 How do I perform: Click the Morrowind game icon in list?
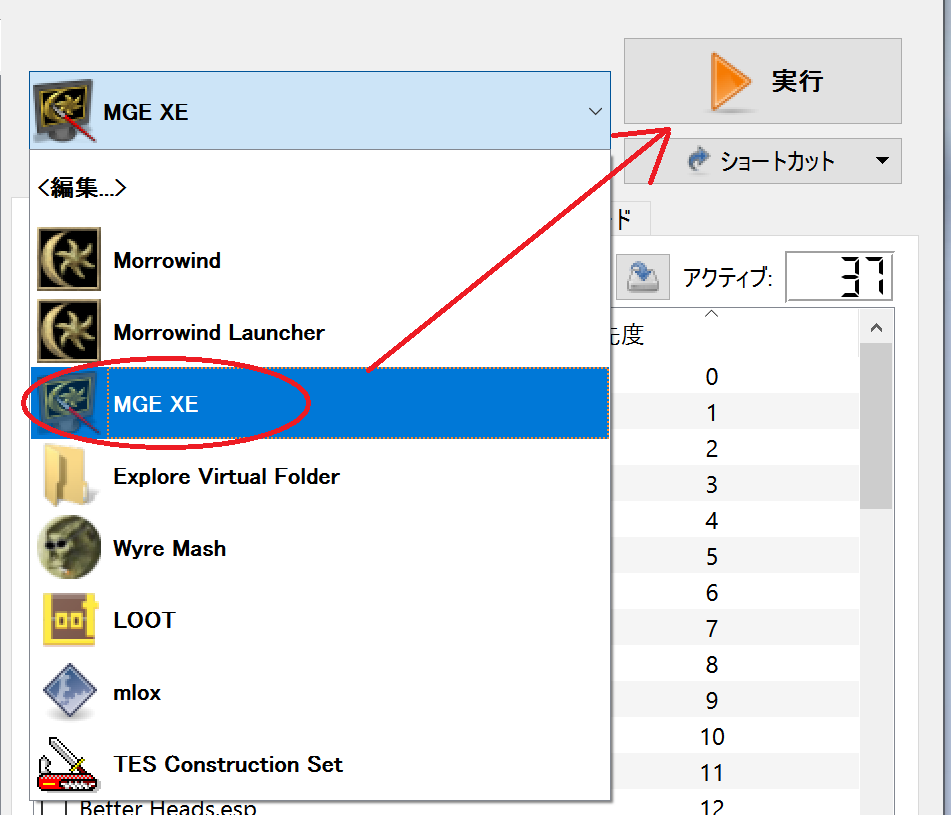(x=69, y=260)
